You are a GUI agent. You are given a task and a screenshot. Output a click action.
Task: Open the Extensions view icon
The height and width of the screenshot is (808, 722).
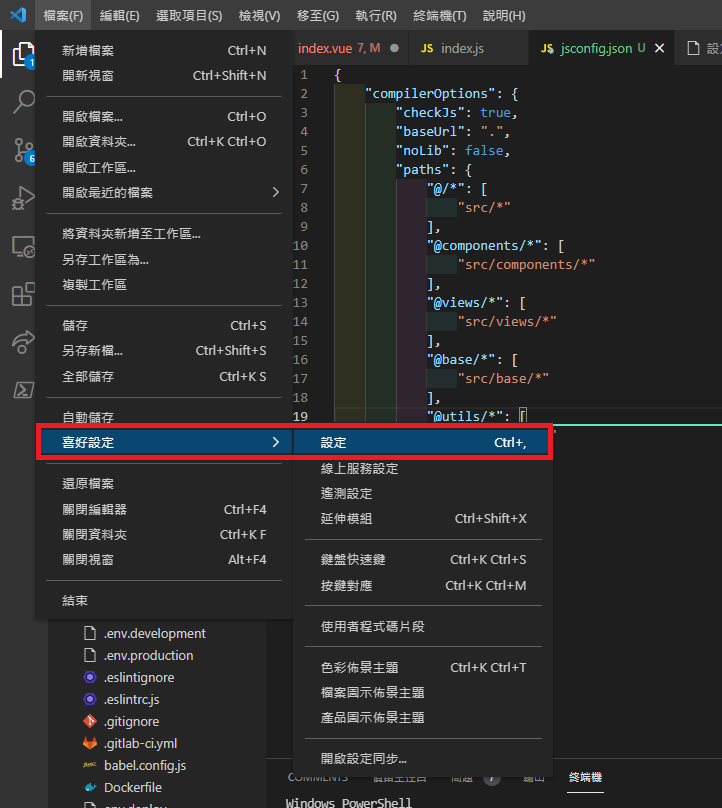coord(22,295)
